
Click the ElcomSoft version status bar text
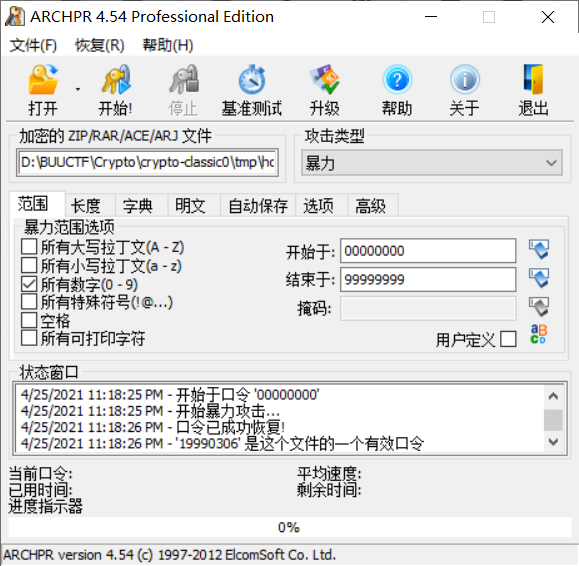point(169,555)
